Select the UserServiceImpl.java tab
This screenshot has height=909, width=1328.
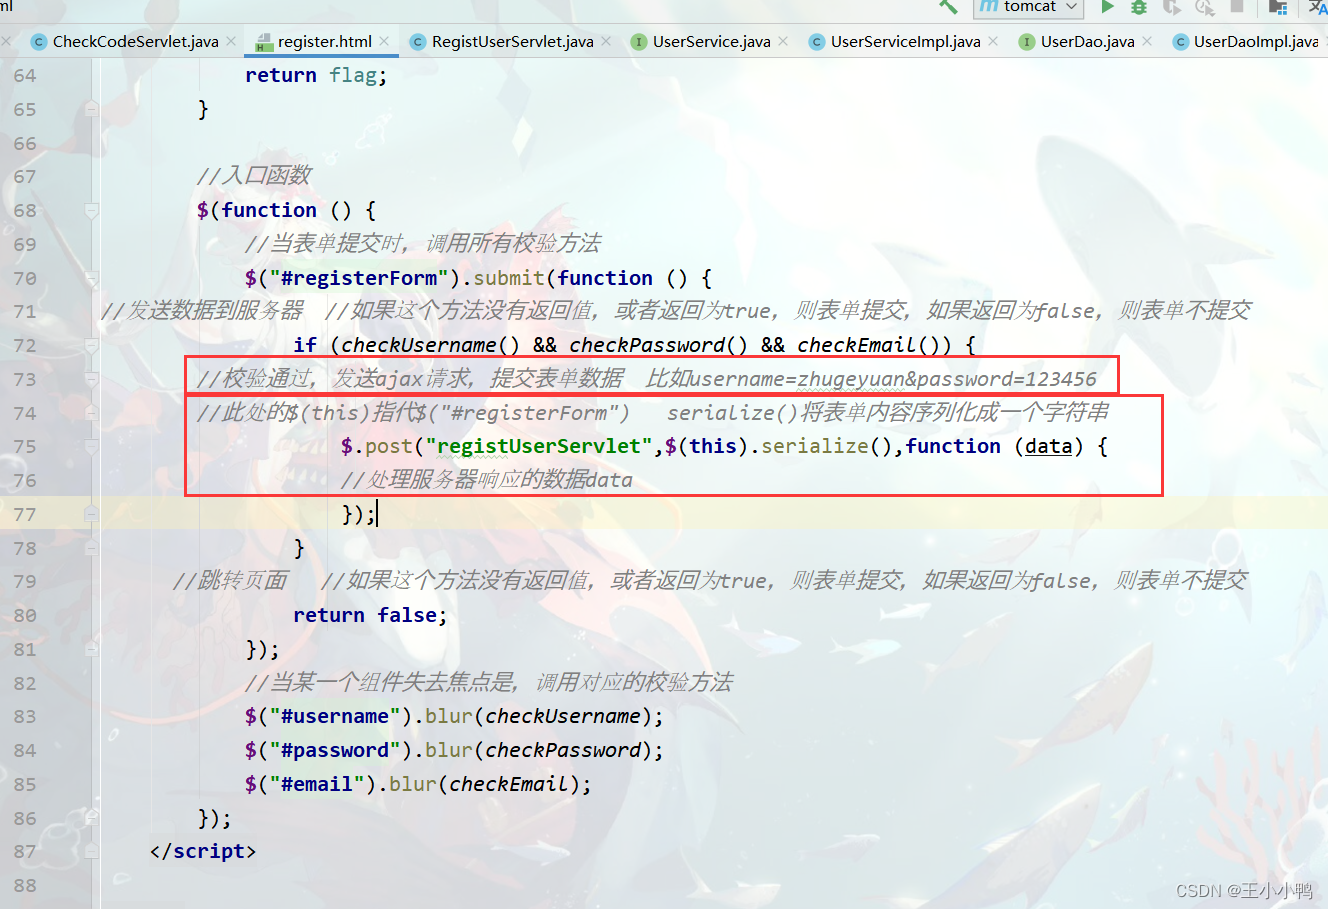pos(905,41)
